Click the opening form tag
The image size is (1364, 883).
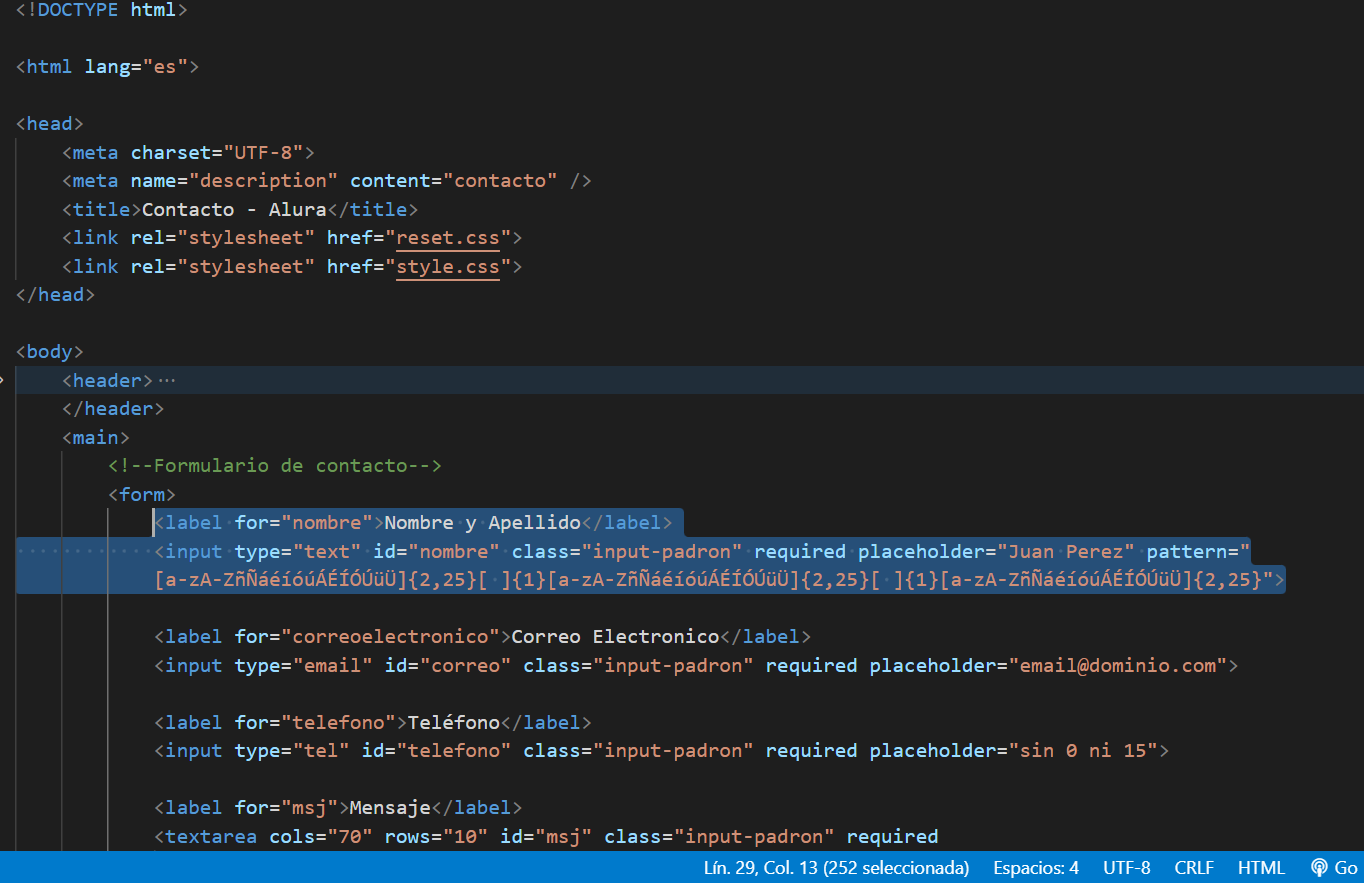(x=142, y=494)
